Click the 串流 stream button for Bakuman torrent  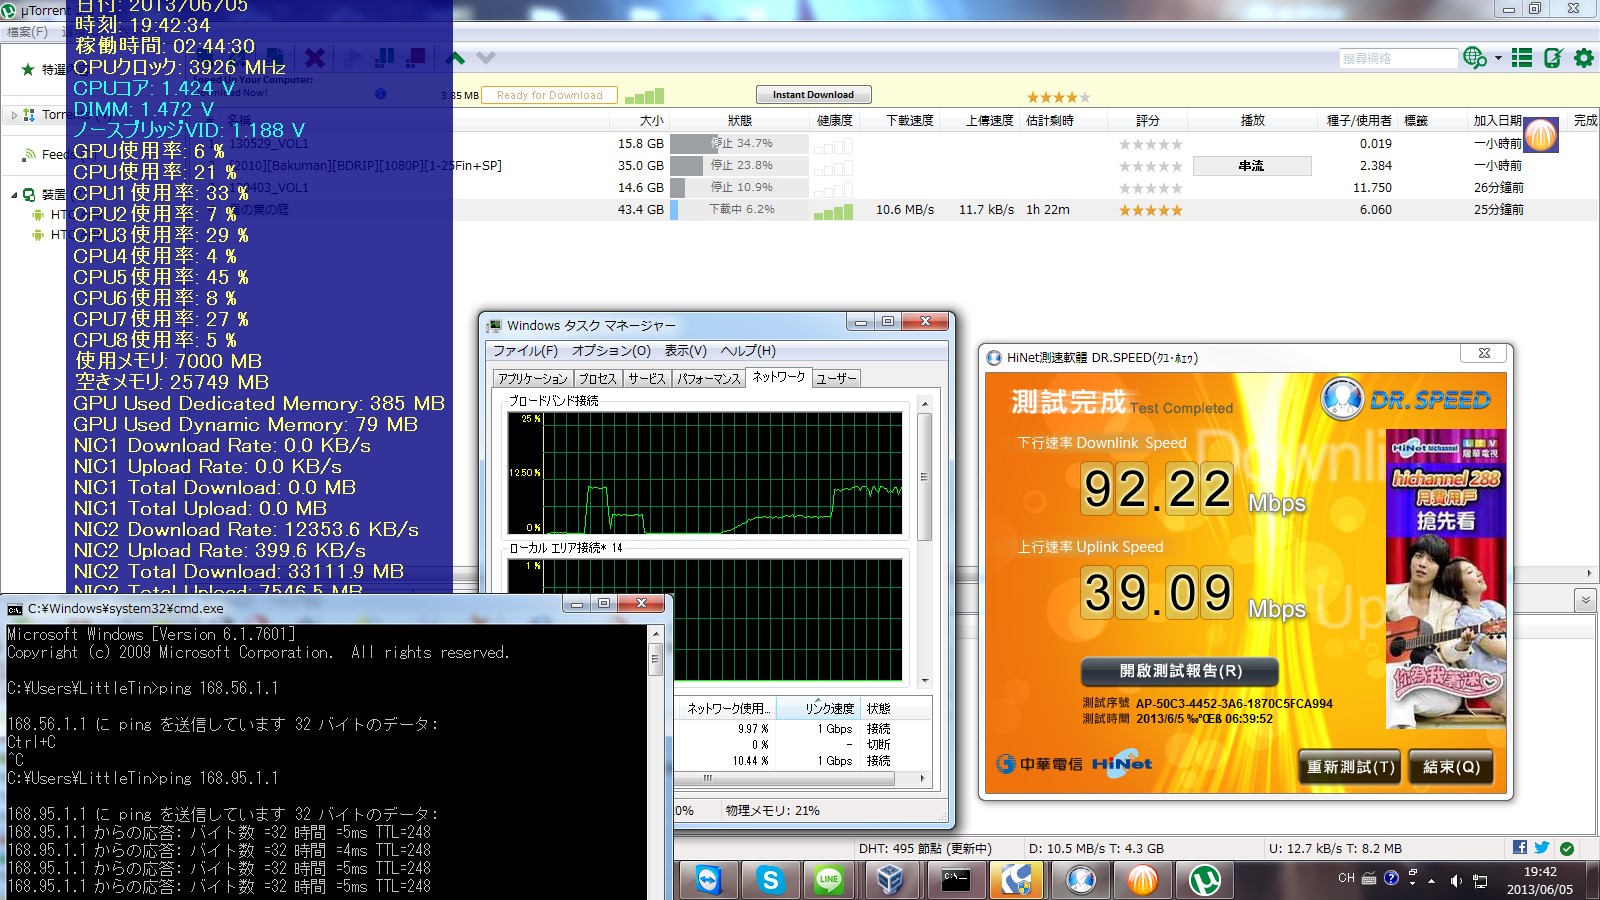click(x=1252, y=166)
